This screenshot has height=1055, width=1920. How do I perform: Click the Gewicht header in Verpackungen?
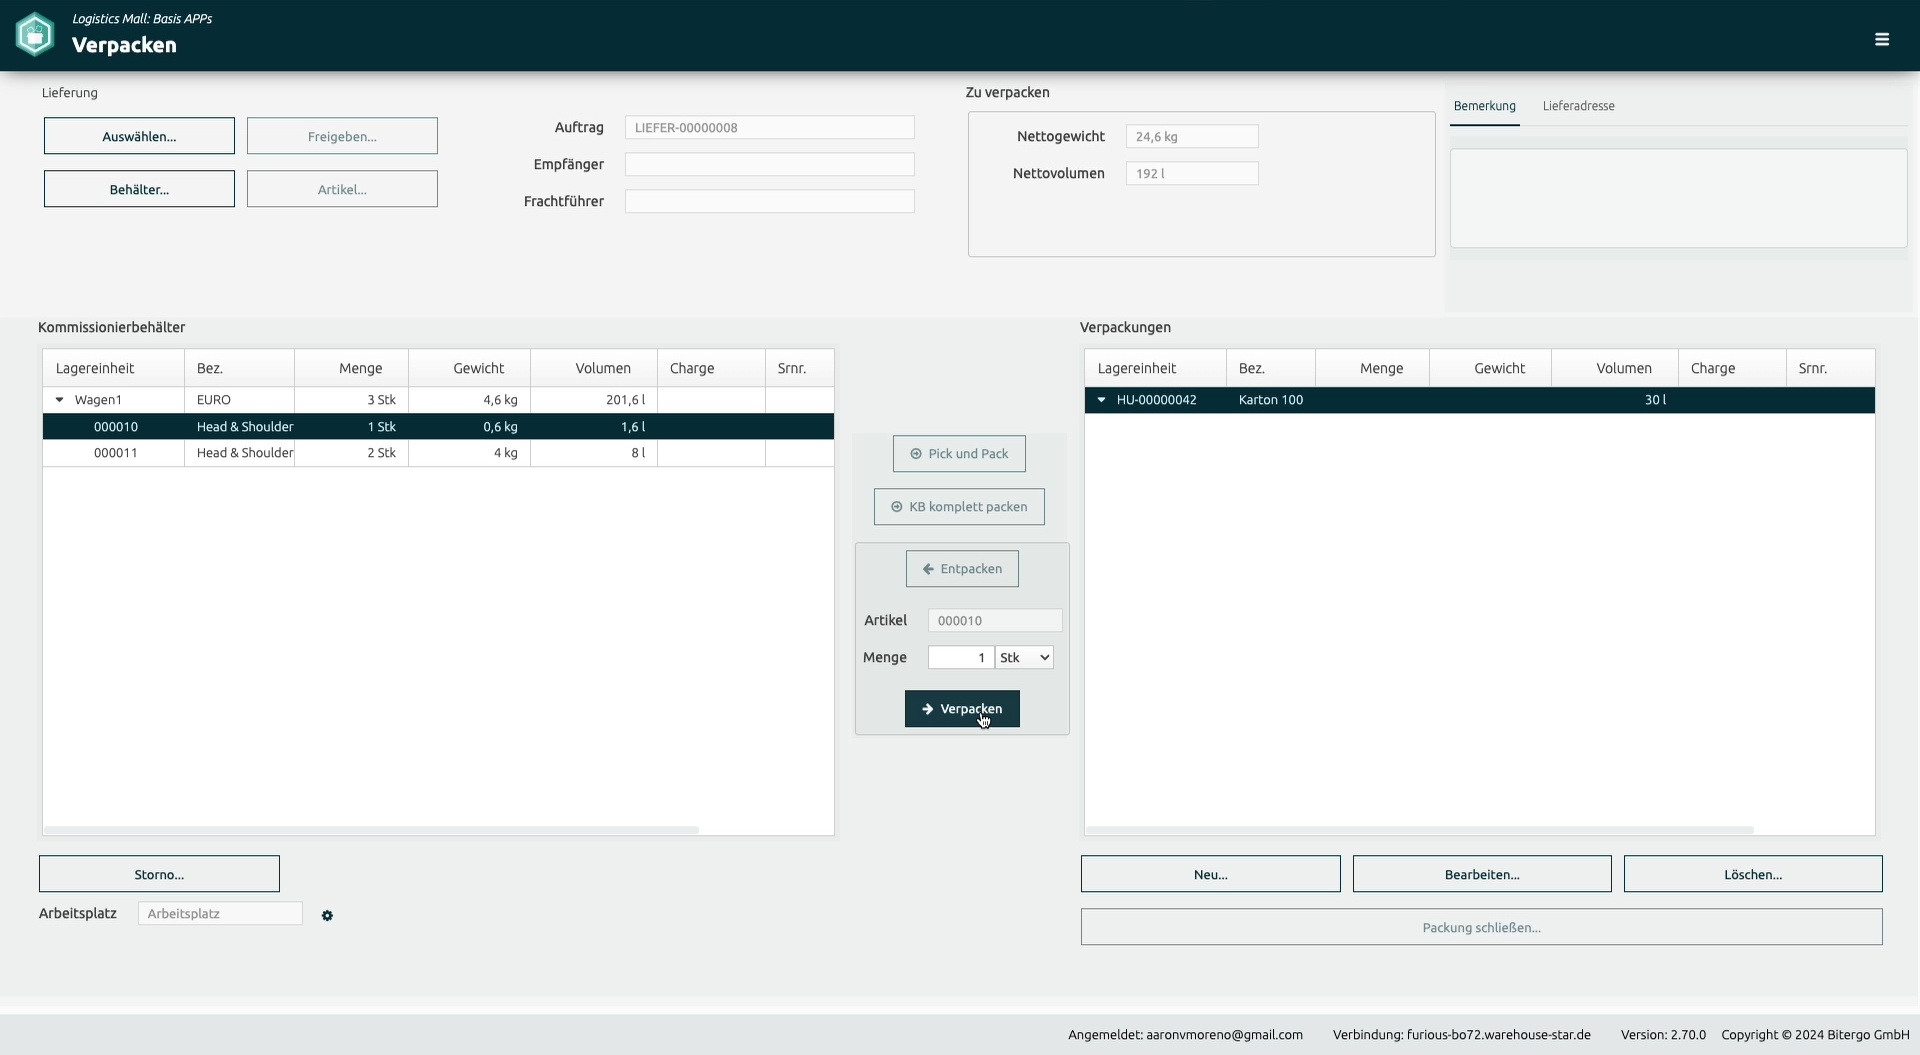pyautogui.click(x=1491, y=368)
